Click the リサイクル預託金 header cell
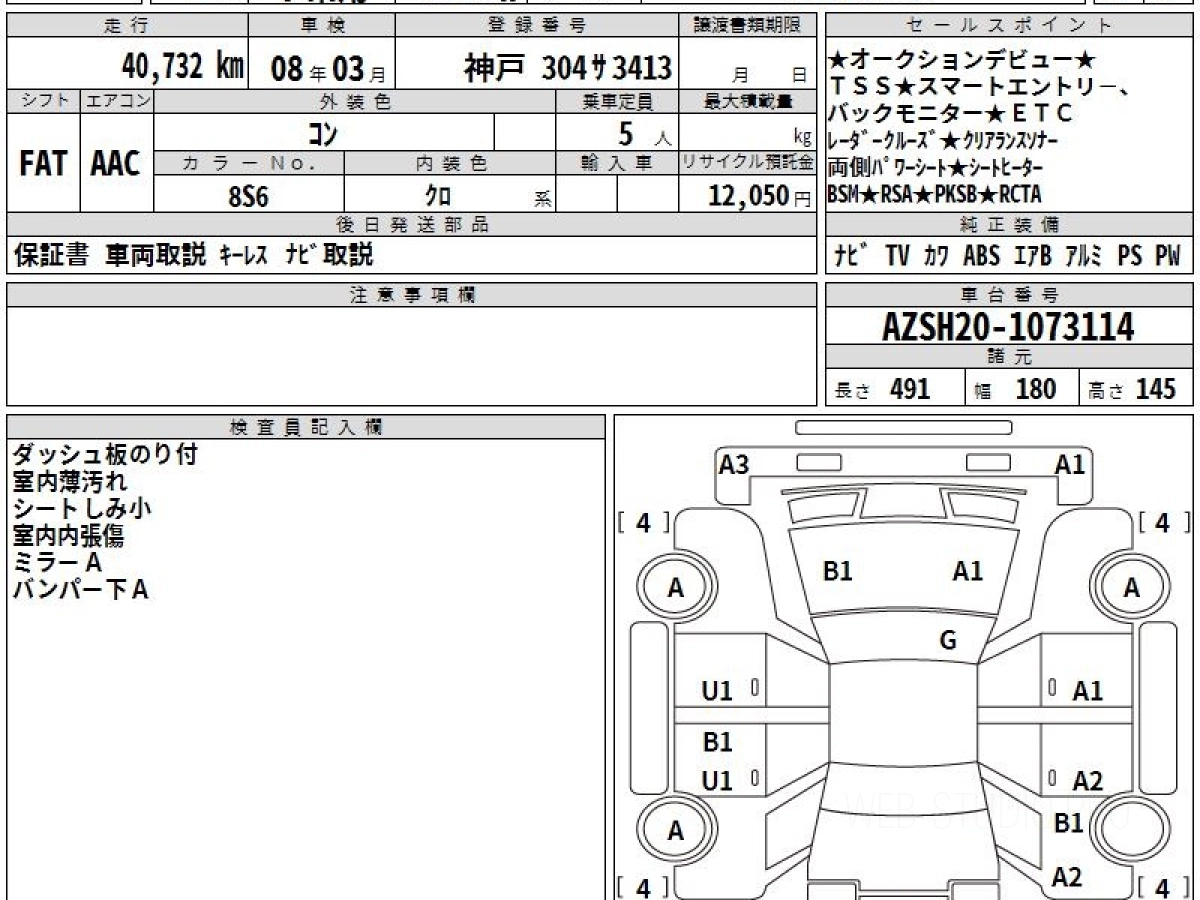 [x=748, y=163]
